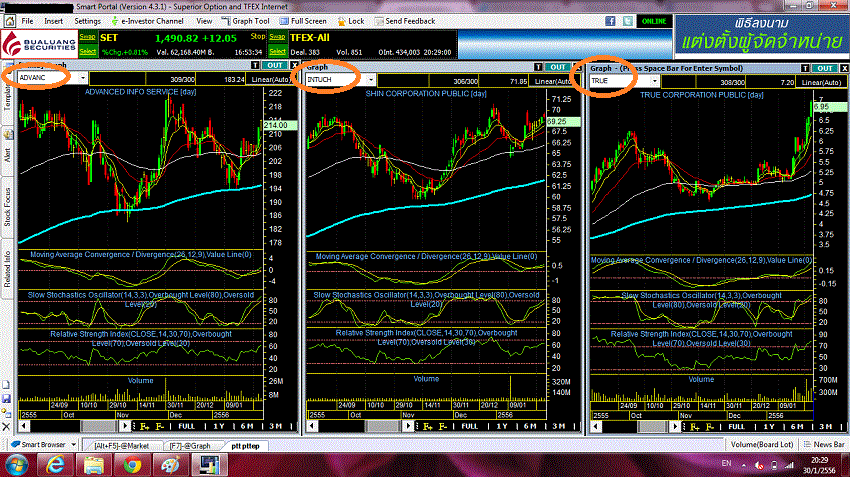Click the Bualuang Securities logo

(38, 44)
